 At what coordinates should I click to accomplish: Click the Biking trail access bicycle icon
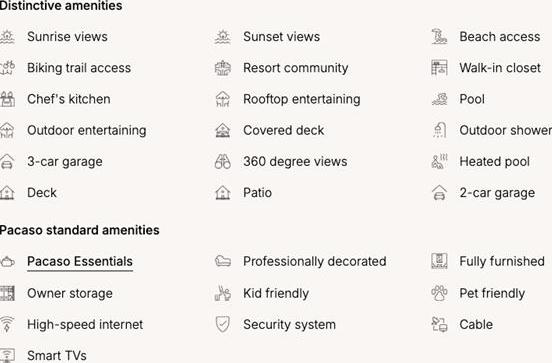7,68
